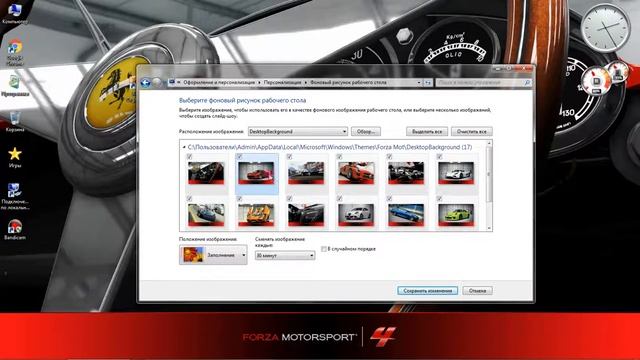640x360 pixels.
Task: Select the white sports car thumbnail
Action: coord(456,173)
